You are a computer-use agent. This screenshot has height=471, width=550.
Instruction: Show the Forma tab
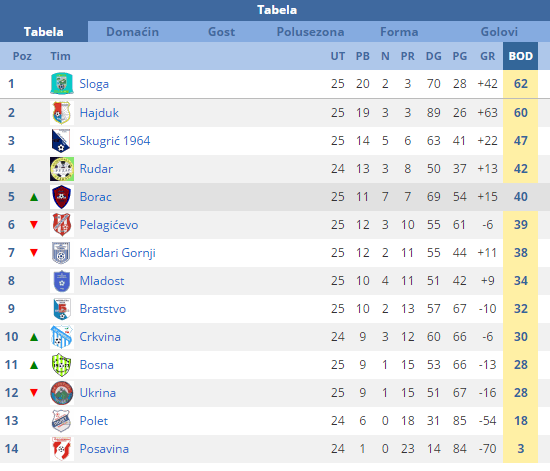click(399, 32)
